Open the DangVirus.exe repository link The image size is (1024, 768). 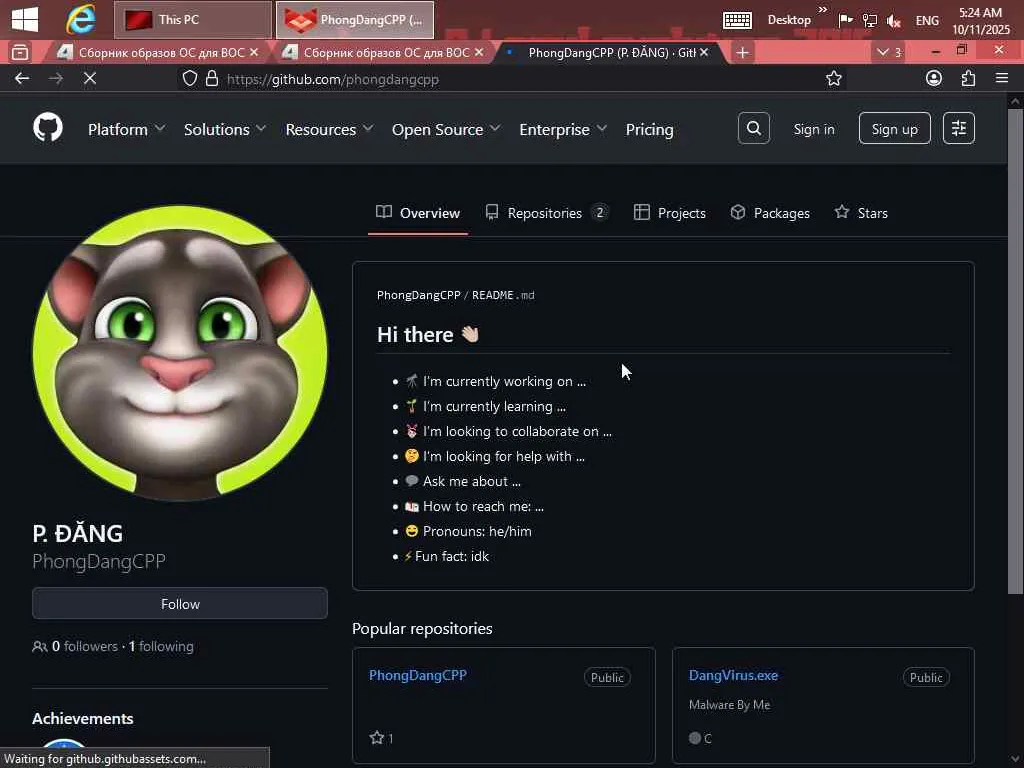pos(733,675)
